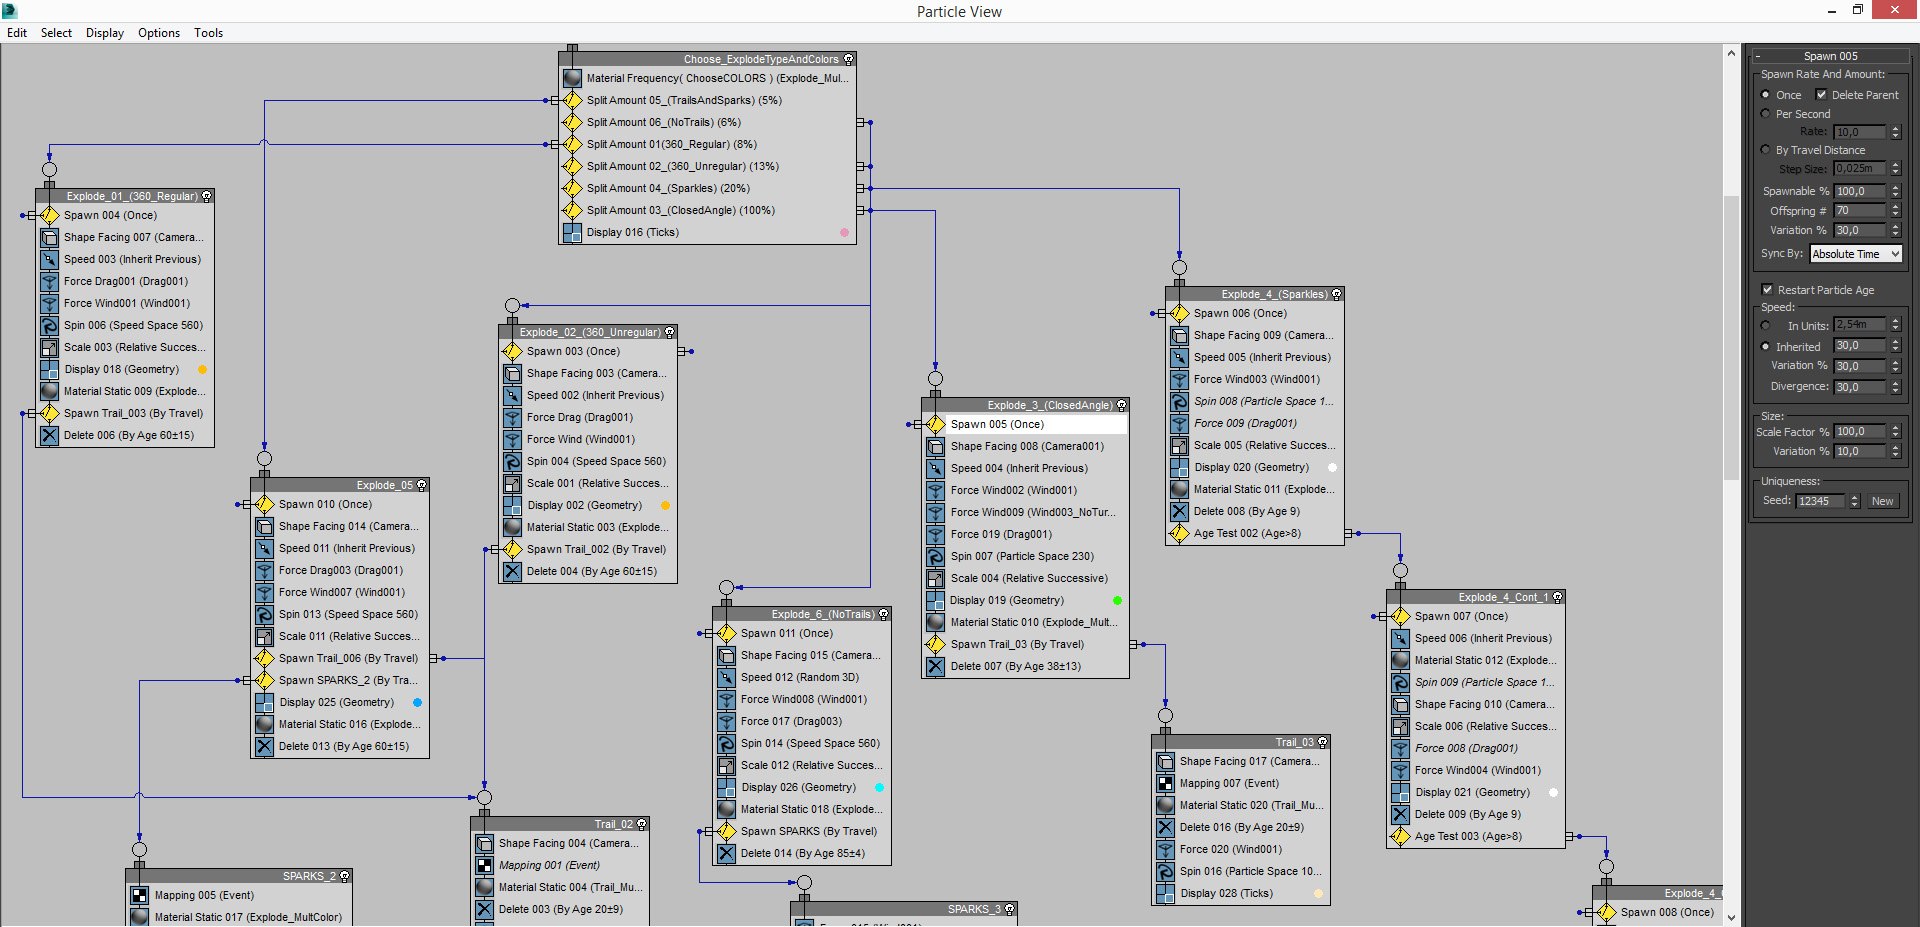Open the Select menu
Image resolution: width=1920 pixels, height=927 pixels.
tap(56, 33)
